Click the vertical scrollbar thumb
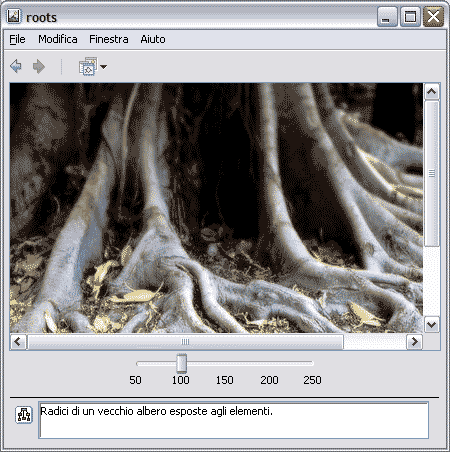450x452 pixels. tap(432, 173)
